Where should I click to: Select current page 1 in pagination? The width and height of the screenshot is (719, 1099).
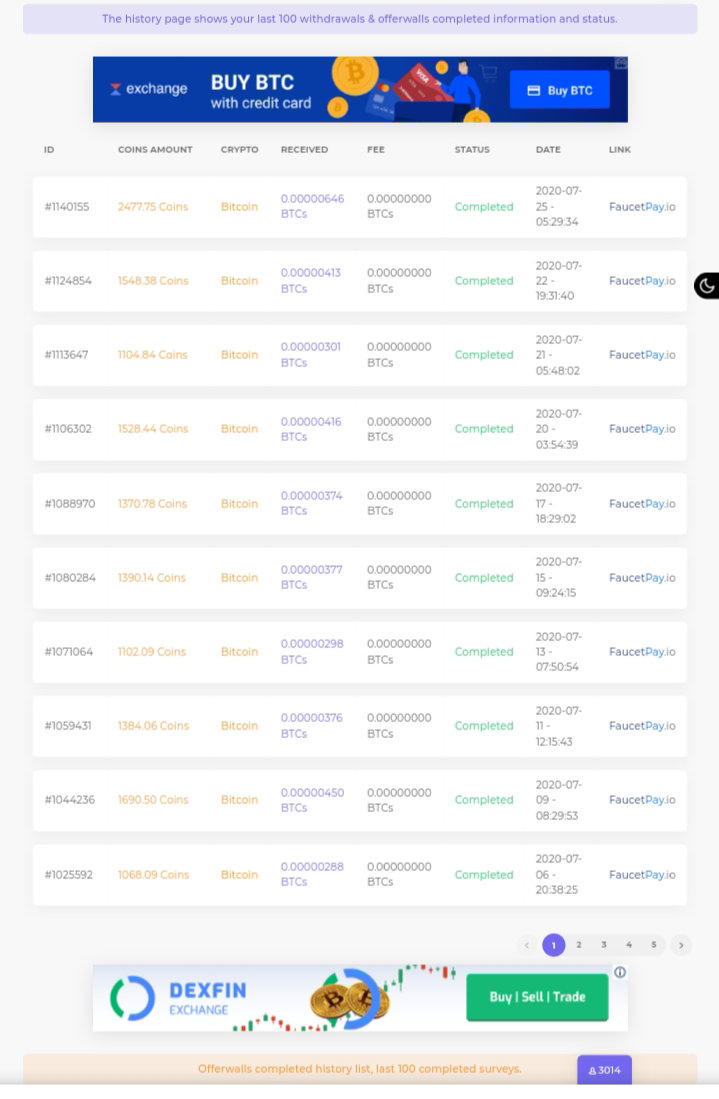point(554,945)
